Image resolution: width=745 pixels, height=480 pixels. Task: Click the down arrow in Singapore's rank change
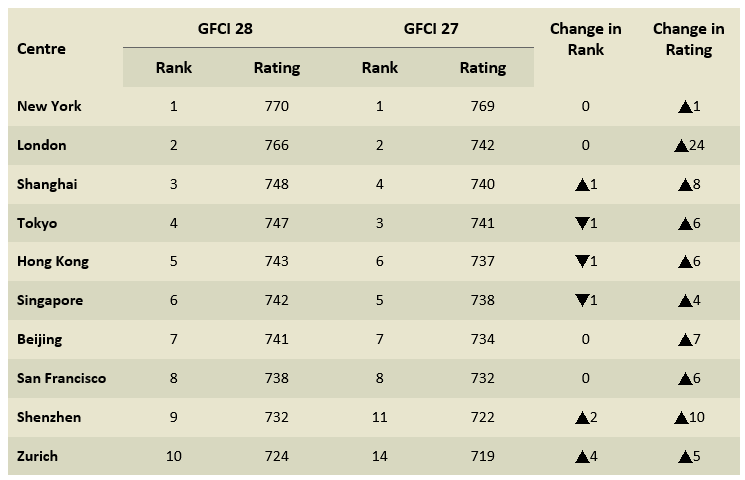(x=581, y=301)
